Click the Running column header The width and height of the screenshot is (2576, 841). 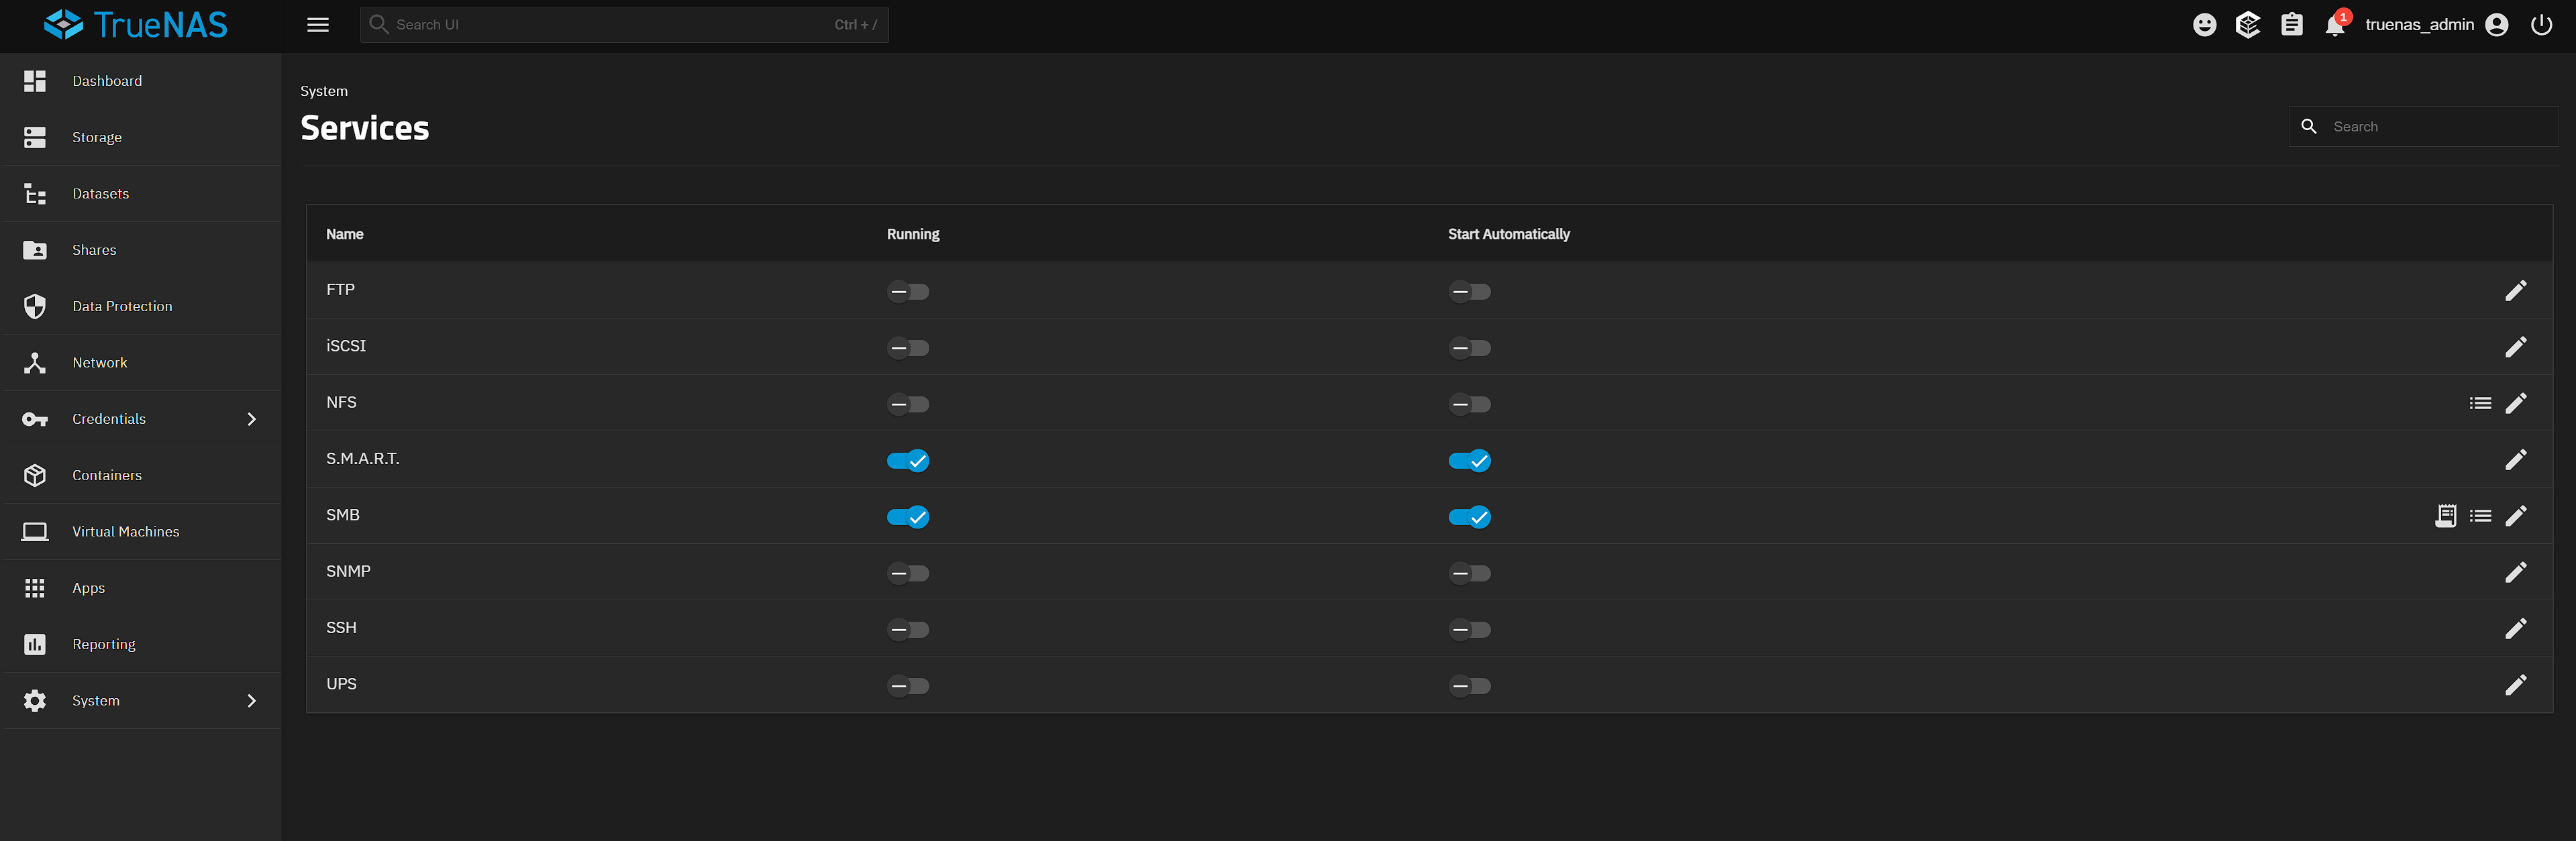pyautogui.click(x=913, y=234)
